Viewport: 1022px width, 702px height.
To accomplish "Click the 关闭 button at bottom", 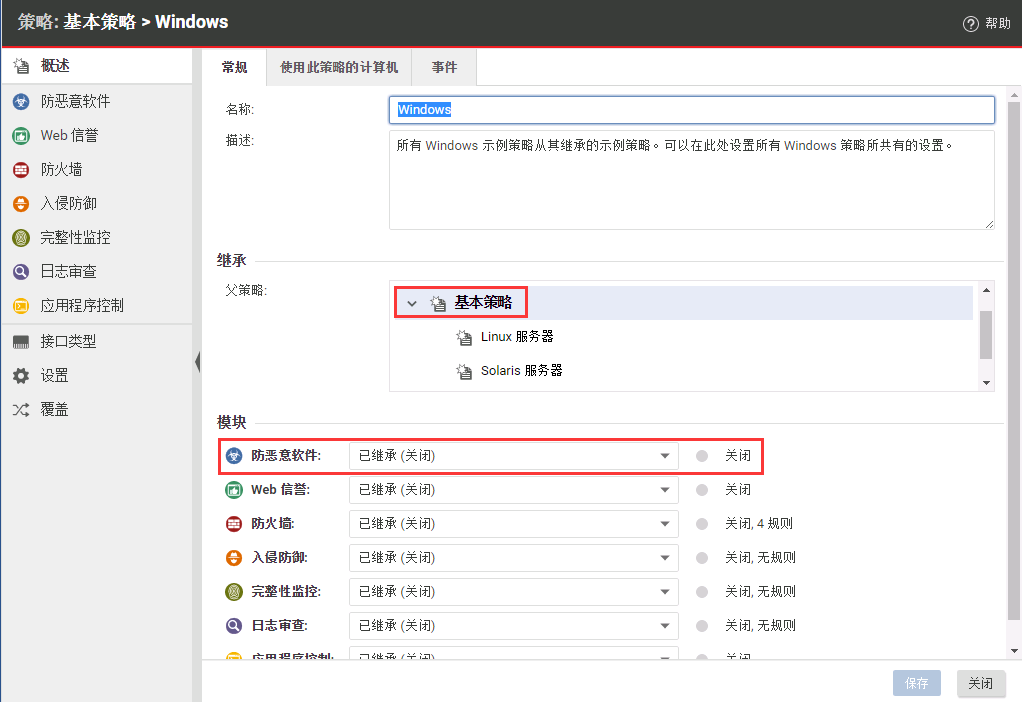I will pos(980,684).
